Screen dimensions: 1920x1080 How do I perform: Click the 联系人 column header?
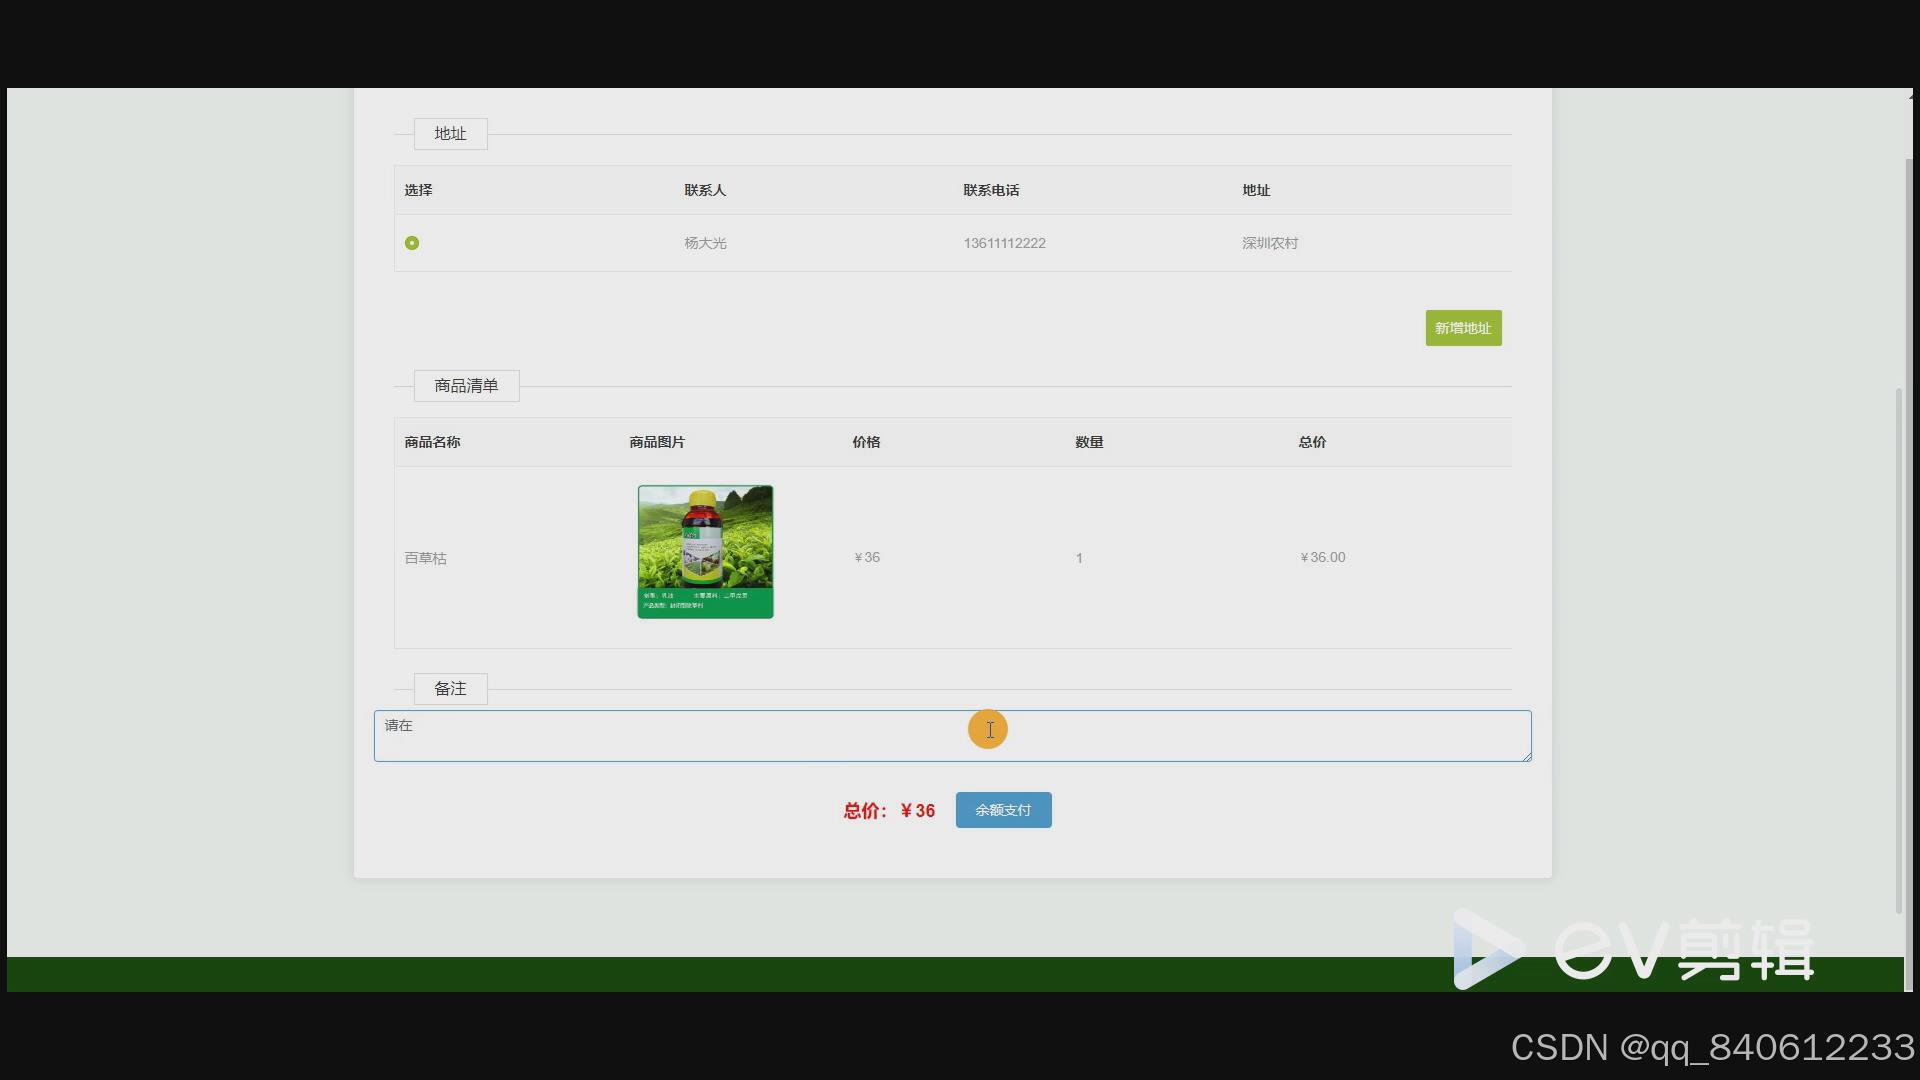pos(705,190)
